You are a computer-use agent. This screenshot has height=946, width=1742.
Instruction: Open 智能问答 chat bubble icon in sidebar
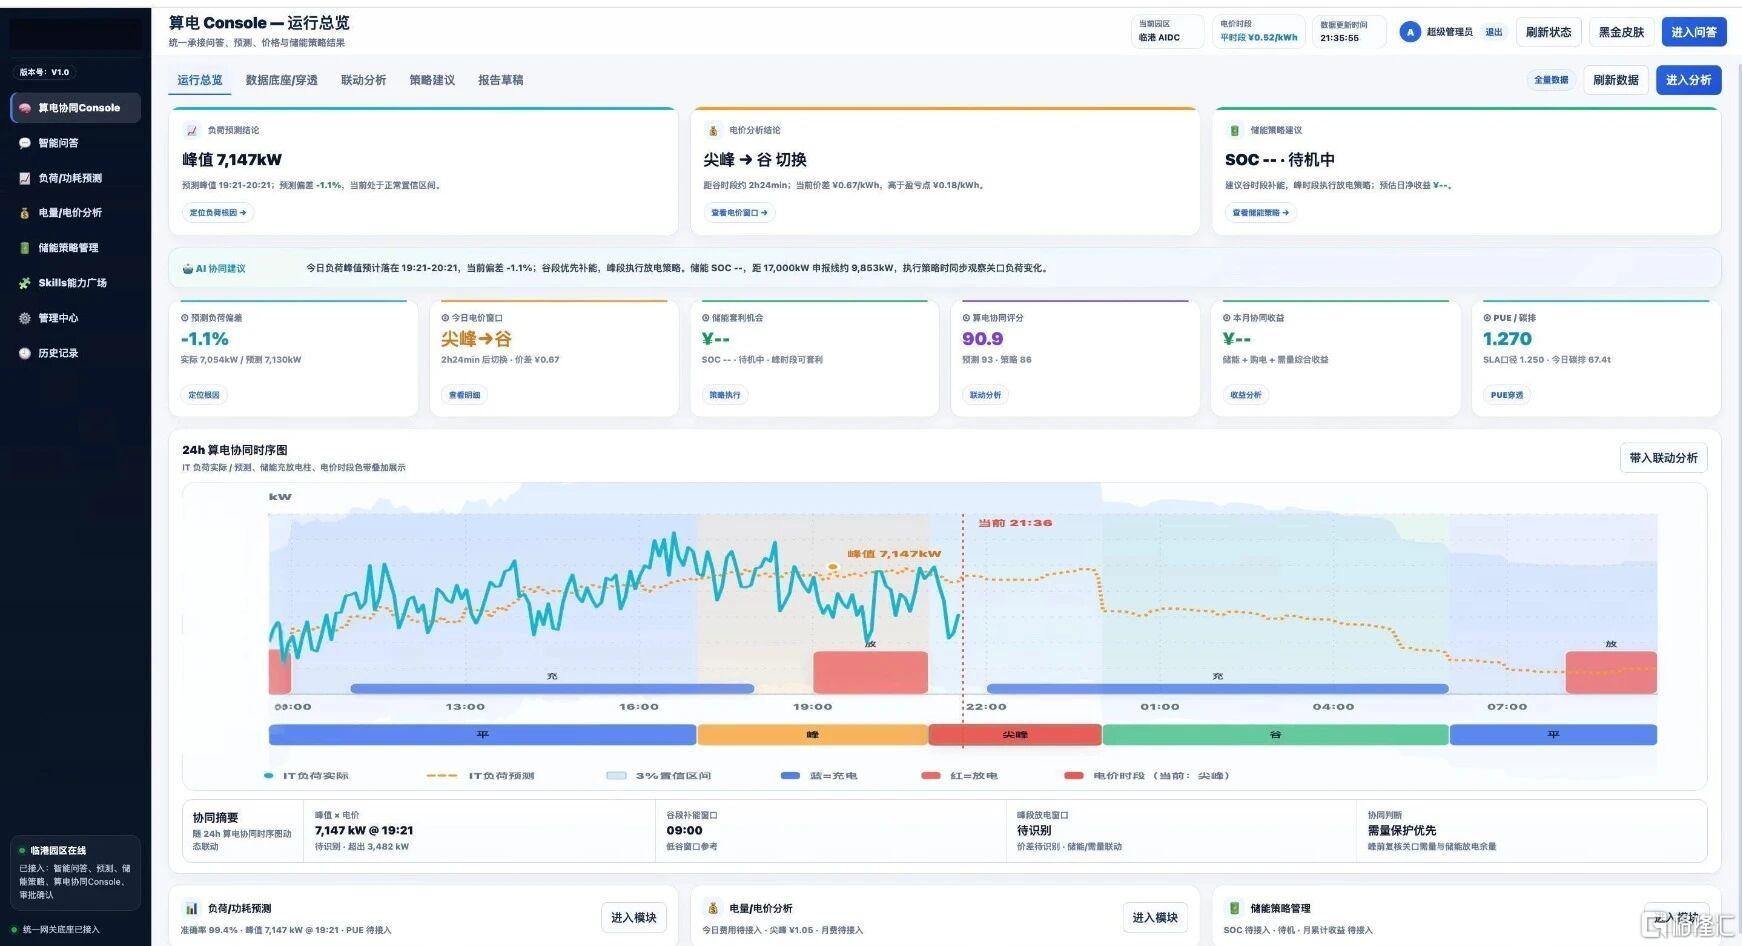pyautogui.click(x=25, y=143)
